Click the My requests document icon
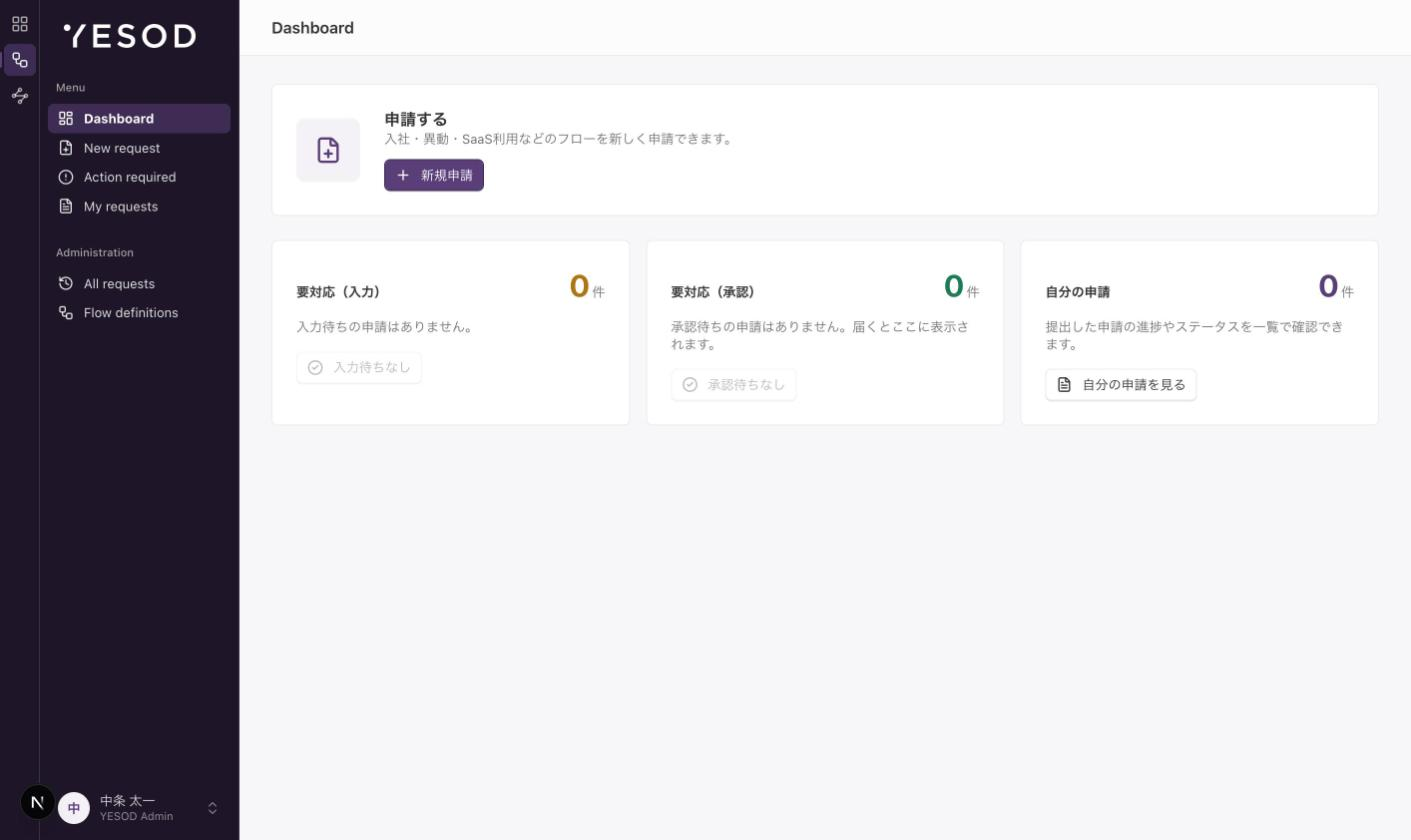This screenshot has width=1411, height=840. click(x=66, y=206)
